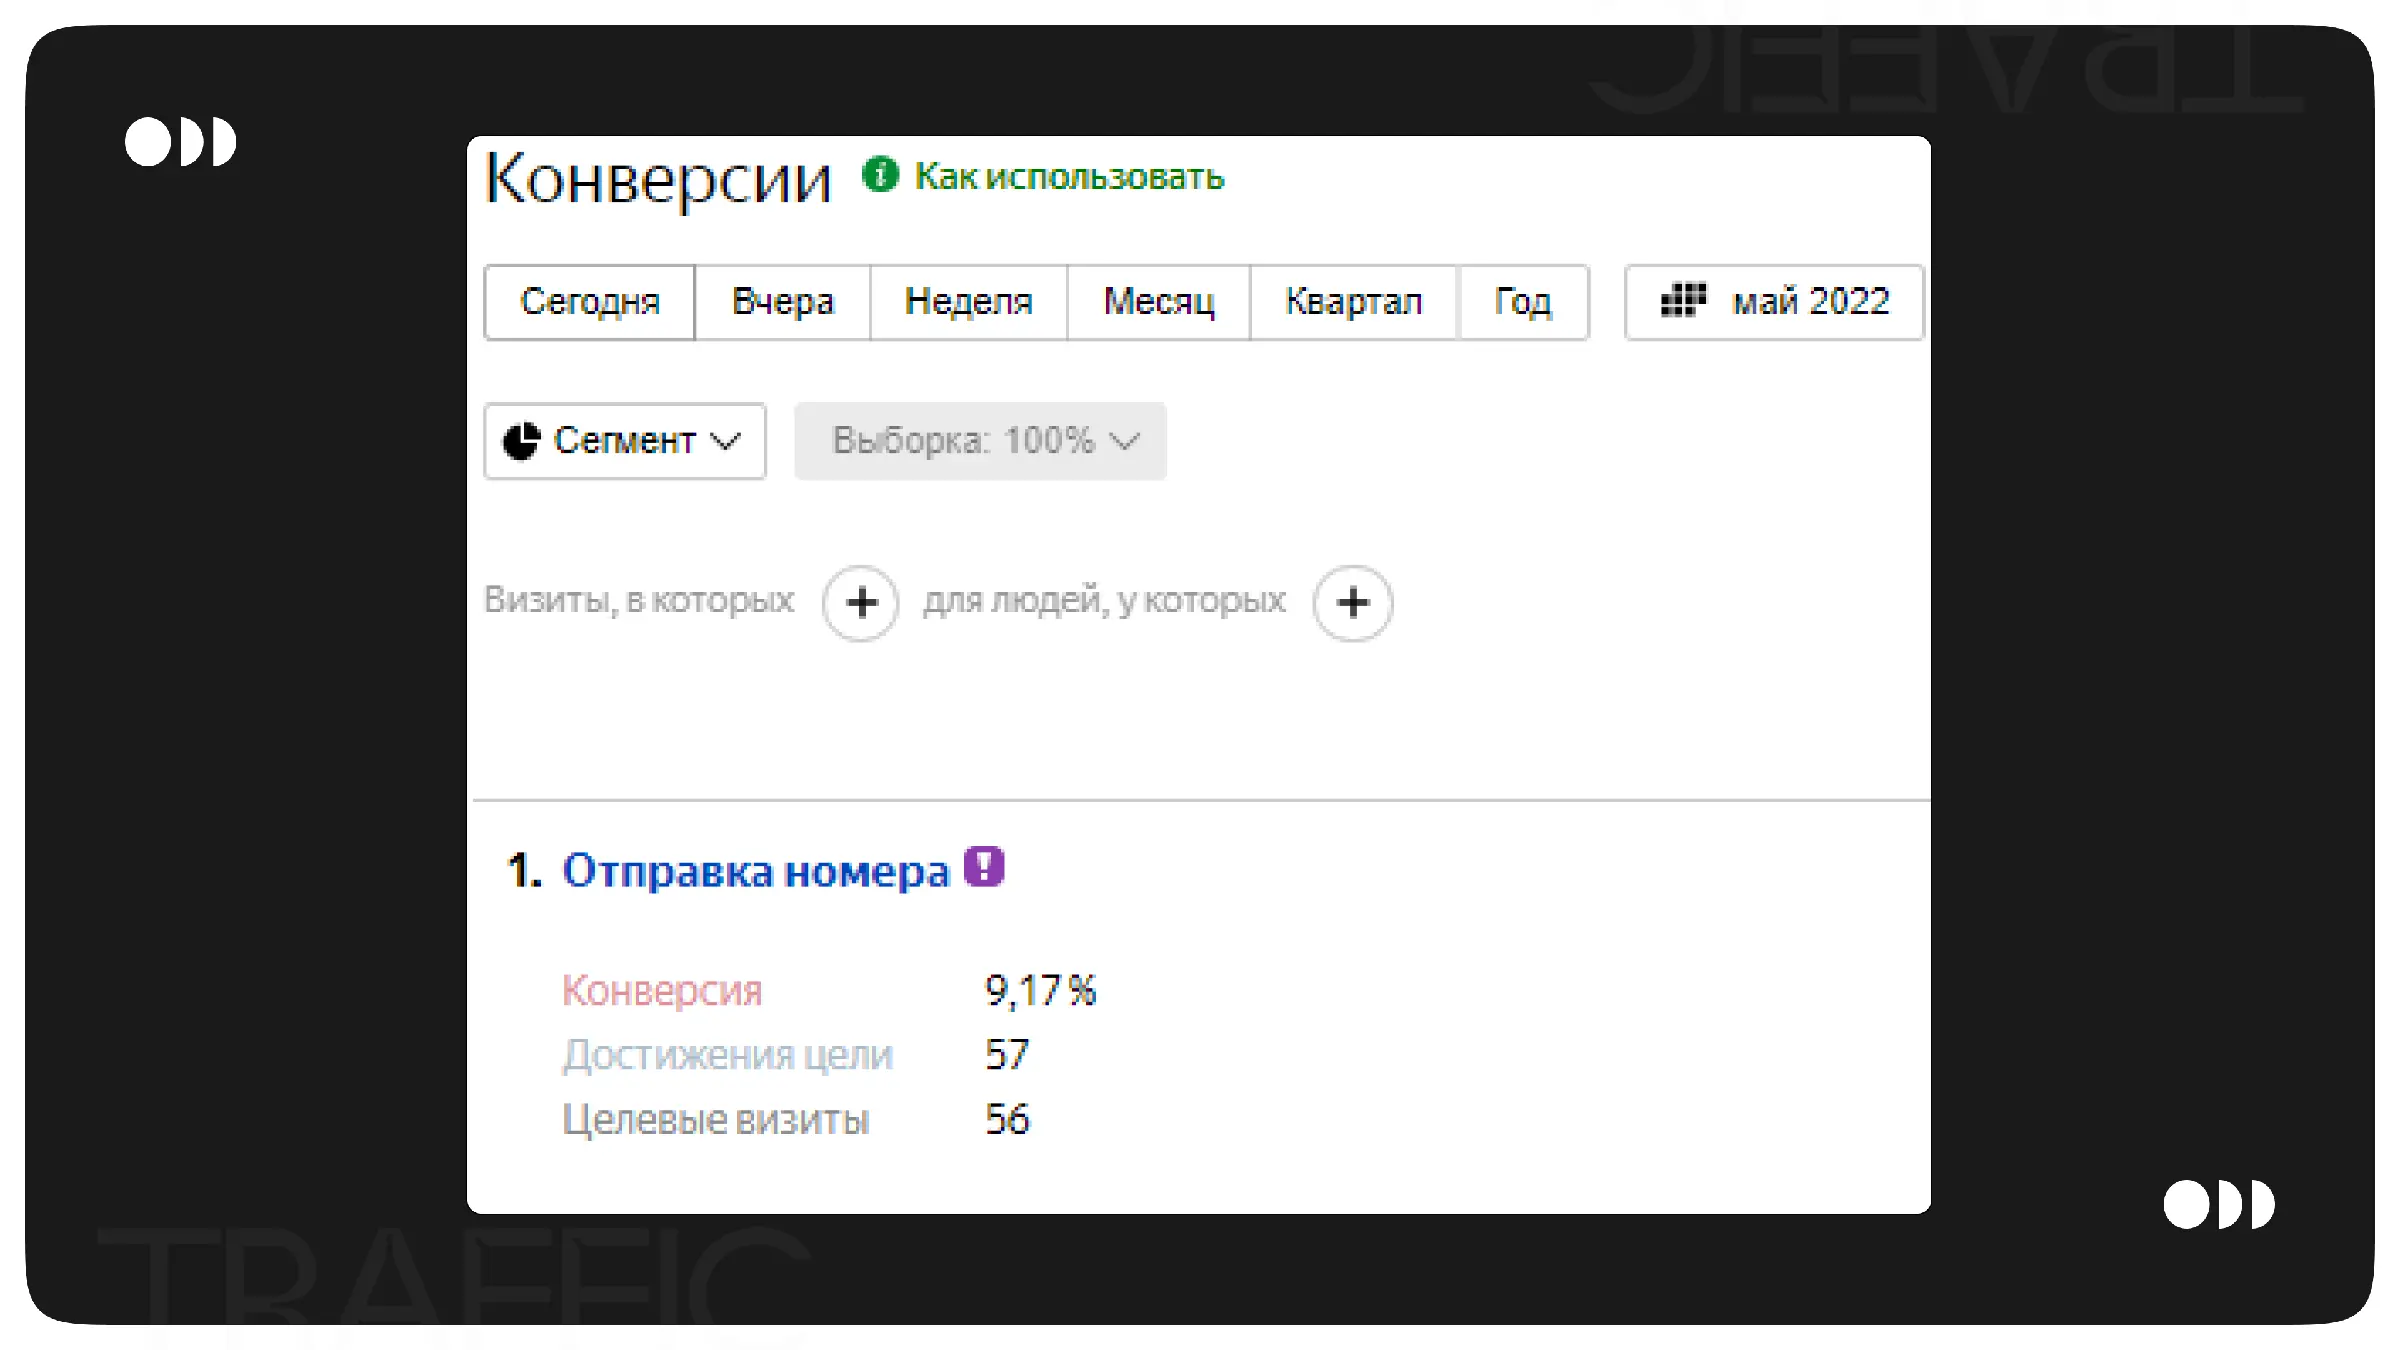2400x1350 pixels.
Task: Click the purple exclamation goal badge
Action: (984, 867)
